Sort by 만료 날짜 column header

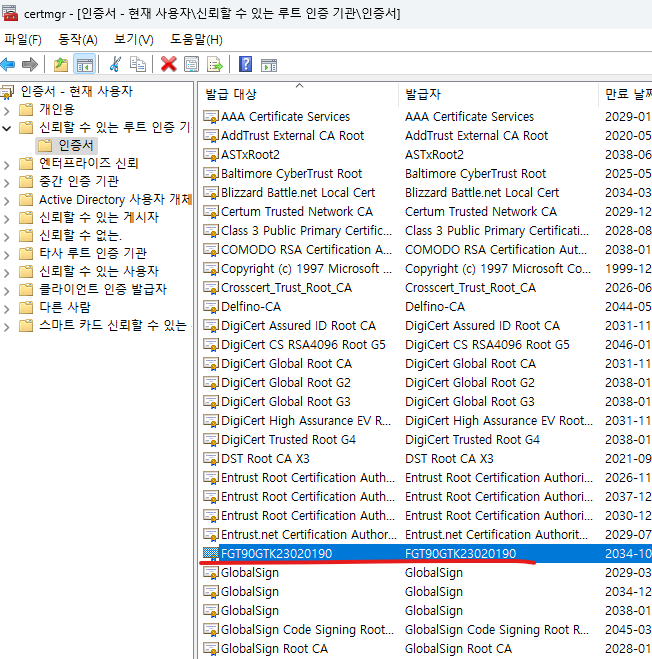coord(626,94)
